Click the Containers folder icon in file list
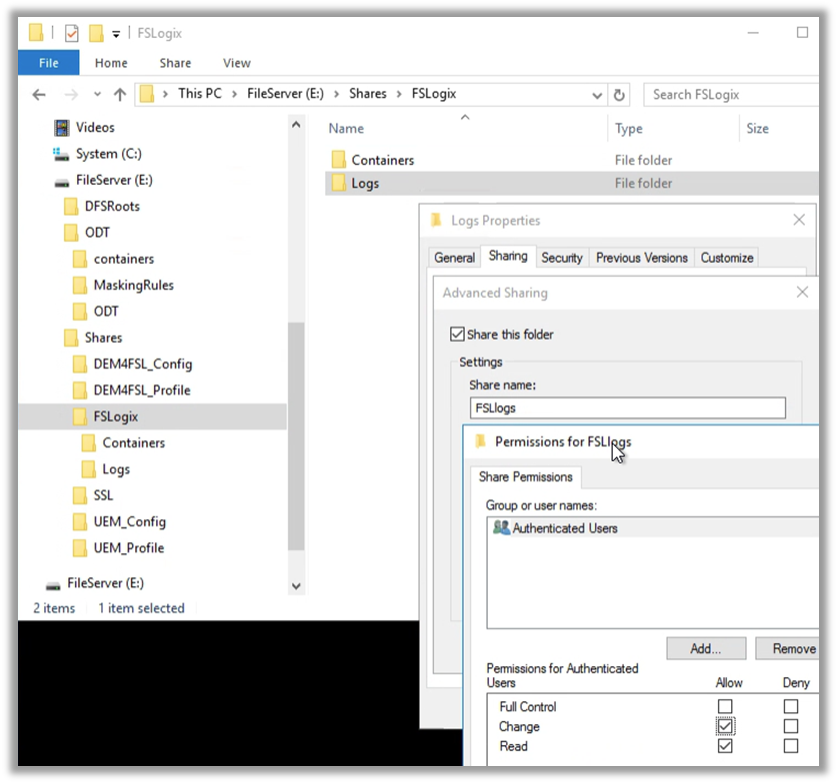The width and height of the screenshot is (837, 783). coord(337,160)
